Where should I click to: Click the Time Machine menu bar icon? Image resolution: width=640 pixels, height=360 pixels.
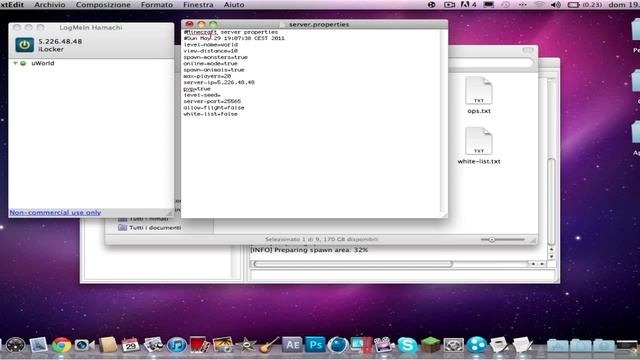point(505,5)
